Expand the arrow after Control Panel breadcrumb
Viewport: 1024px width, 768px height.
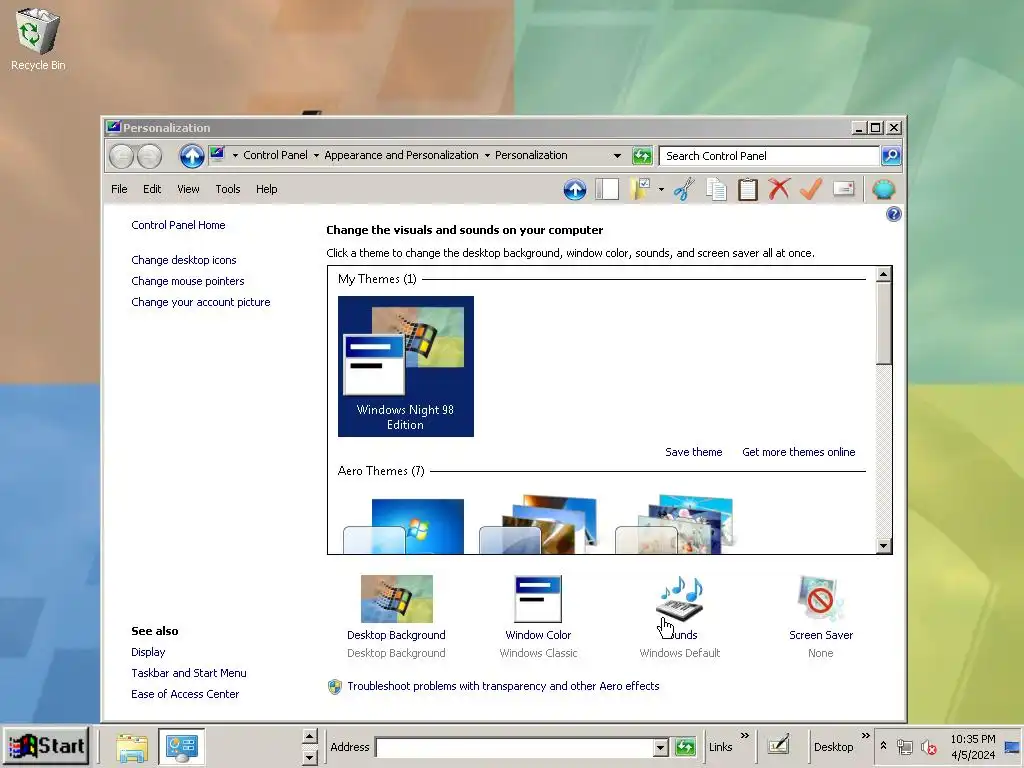(x=316, y=155)
